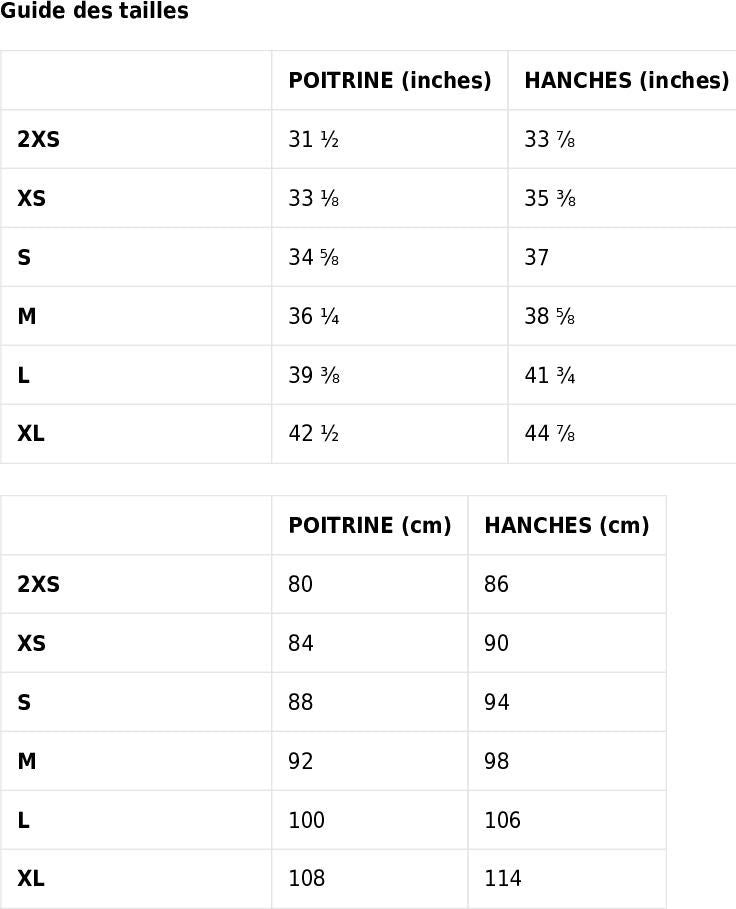736x909 pixels.
Task: Click the "Guide des tailles" heading
Action: tap(94, 12)
